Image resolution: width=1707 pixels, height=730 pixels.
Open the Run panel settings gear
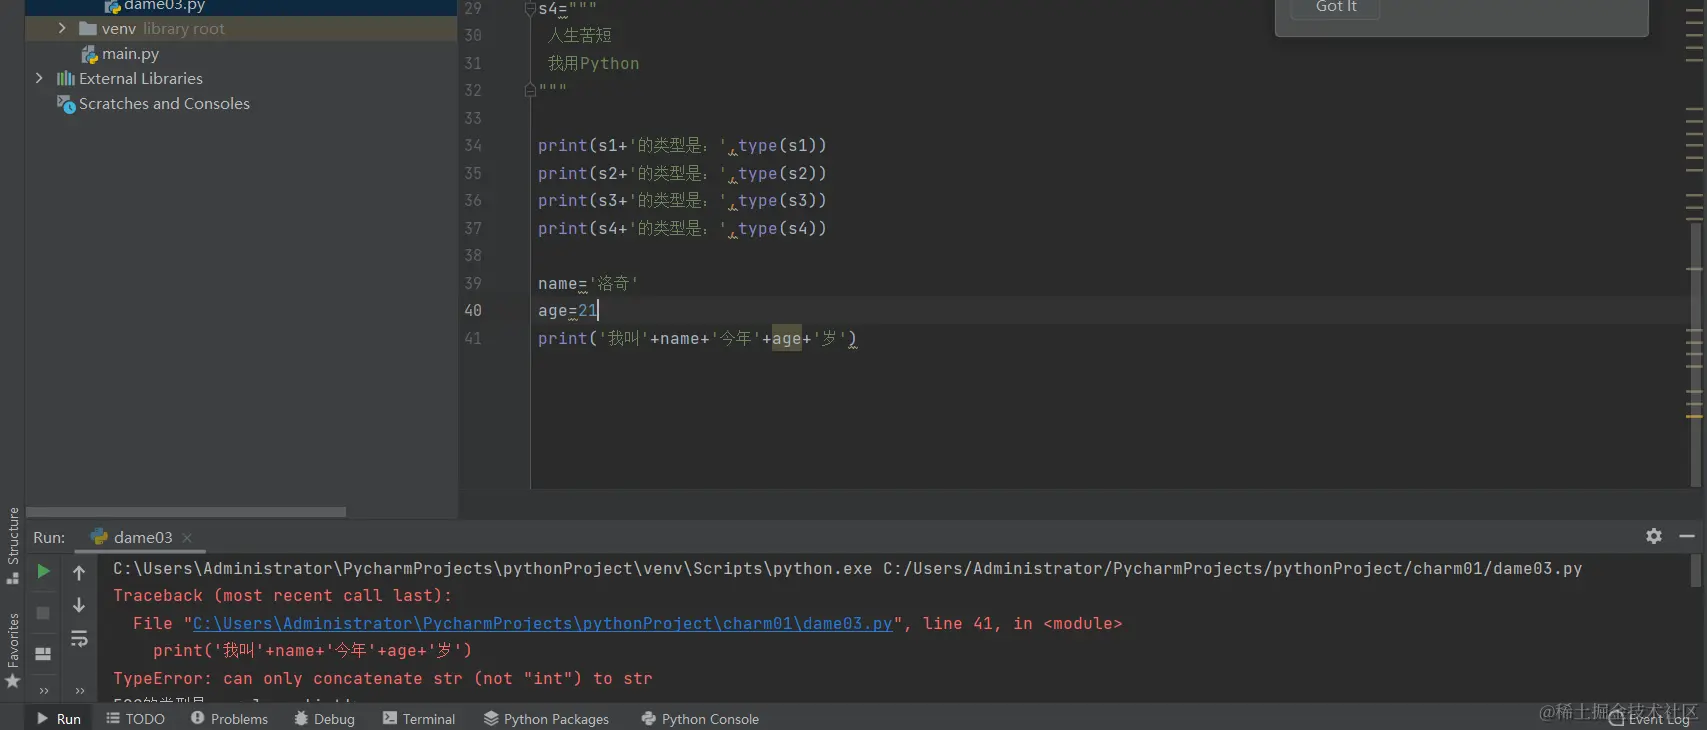tap(1654, 536)
